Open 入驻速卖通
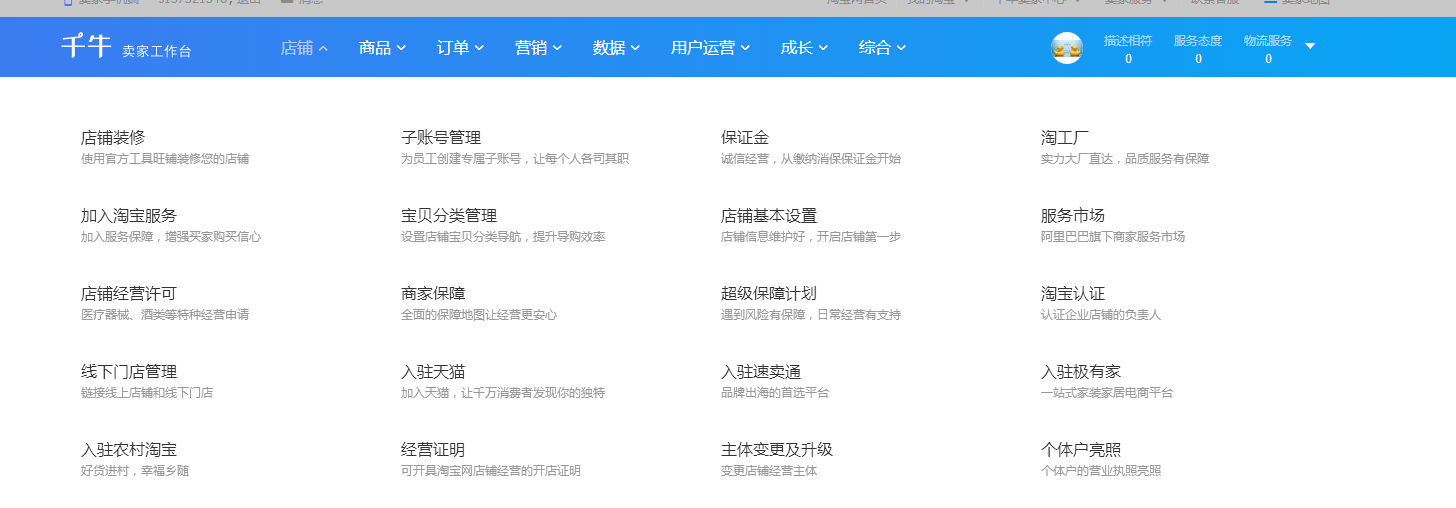The width and height of the screenshot is (1456, 508). click(x=761, y=371)
